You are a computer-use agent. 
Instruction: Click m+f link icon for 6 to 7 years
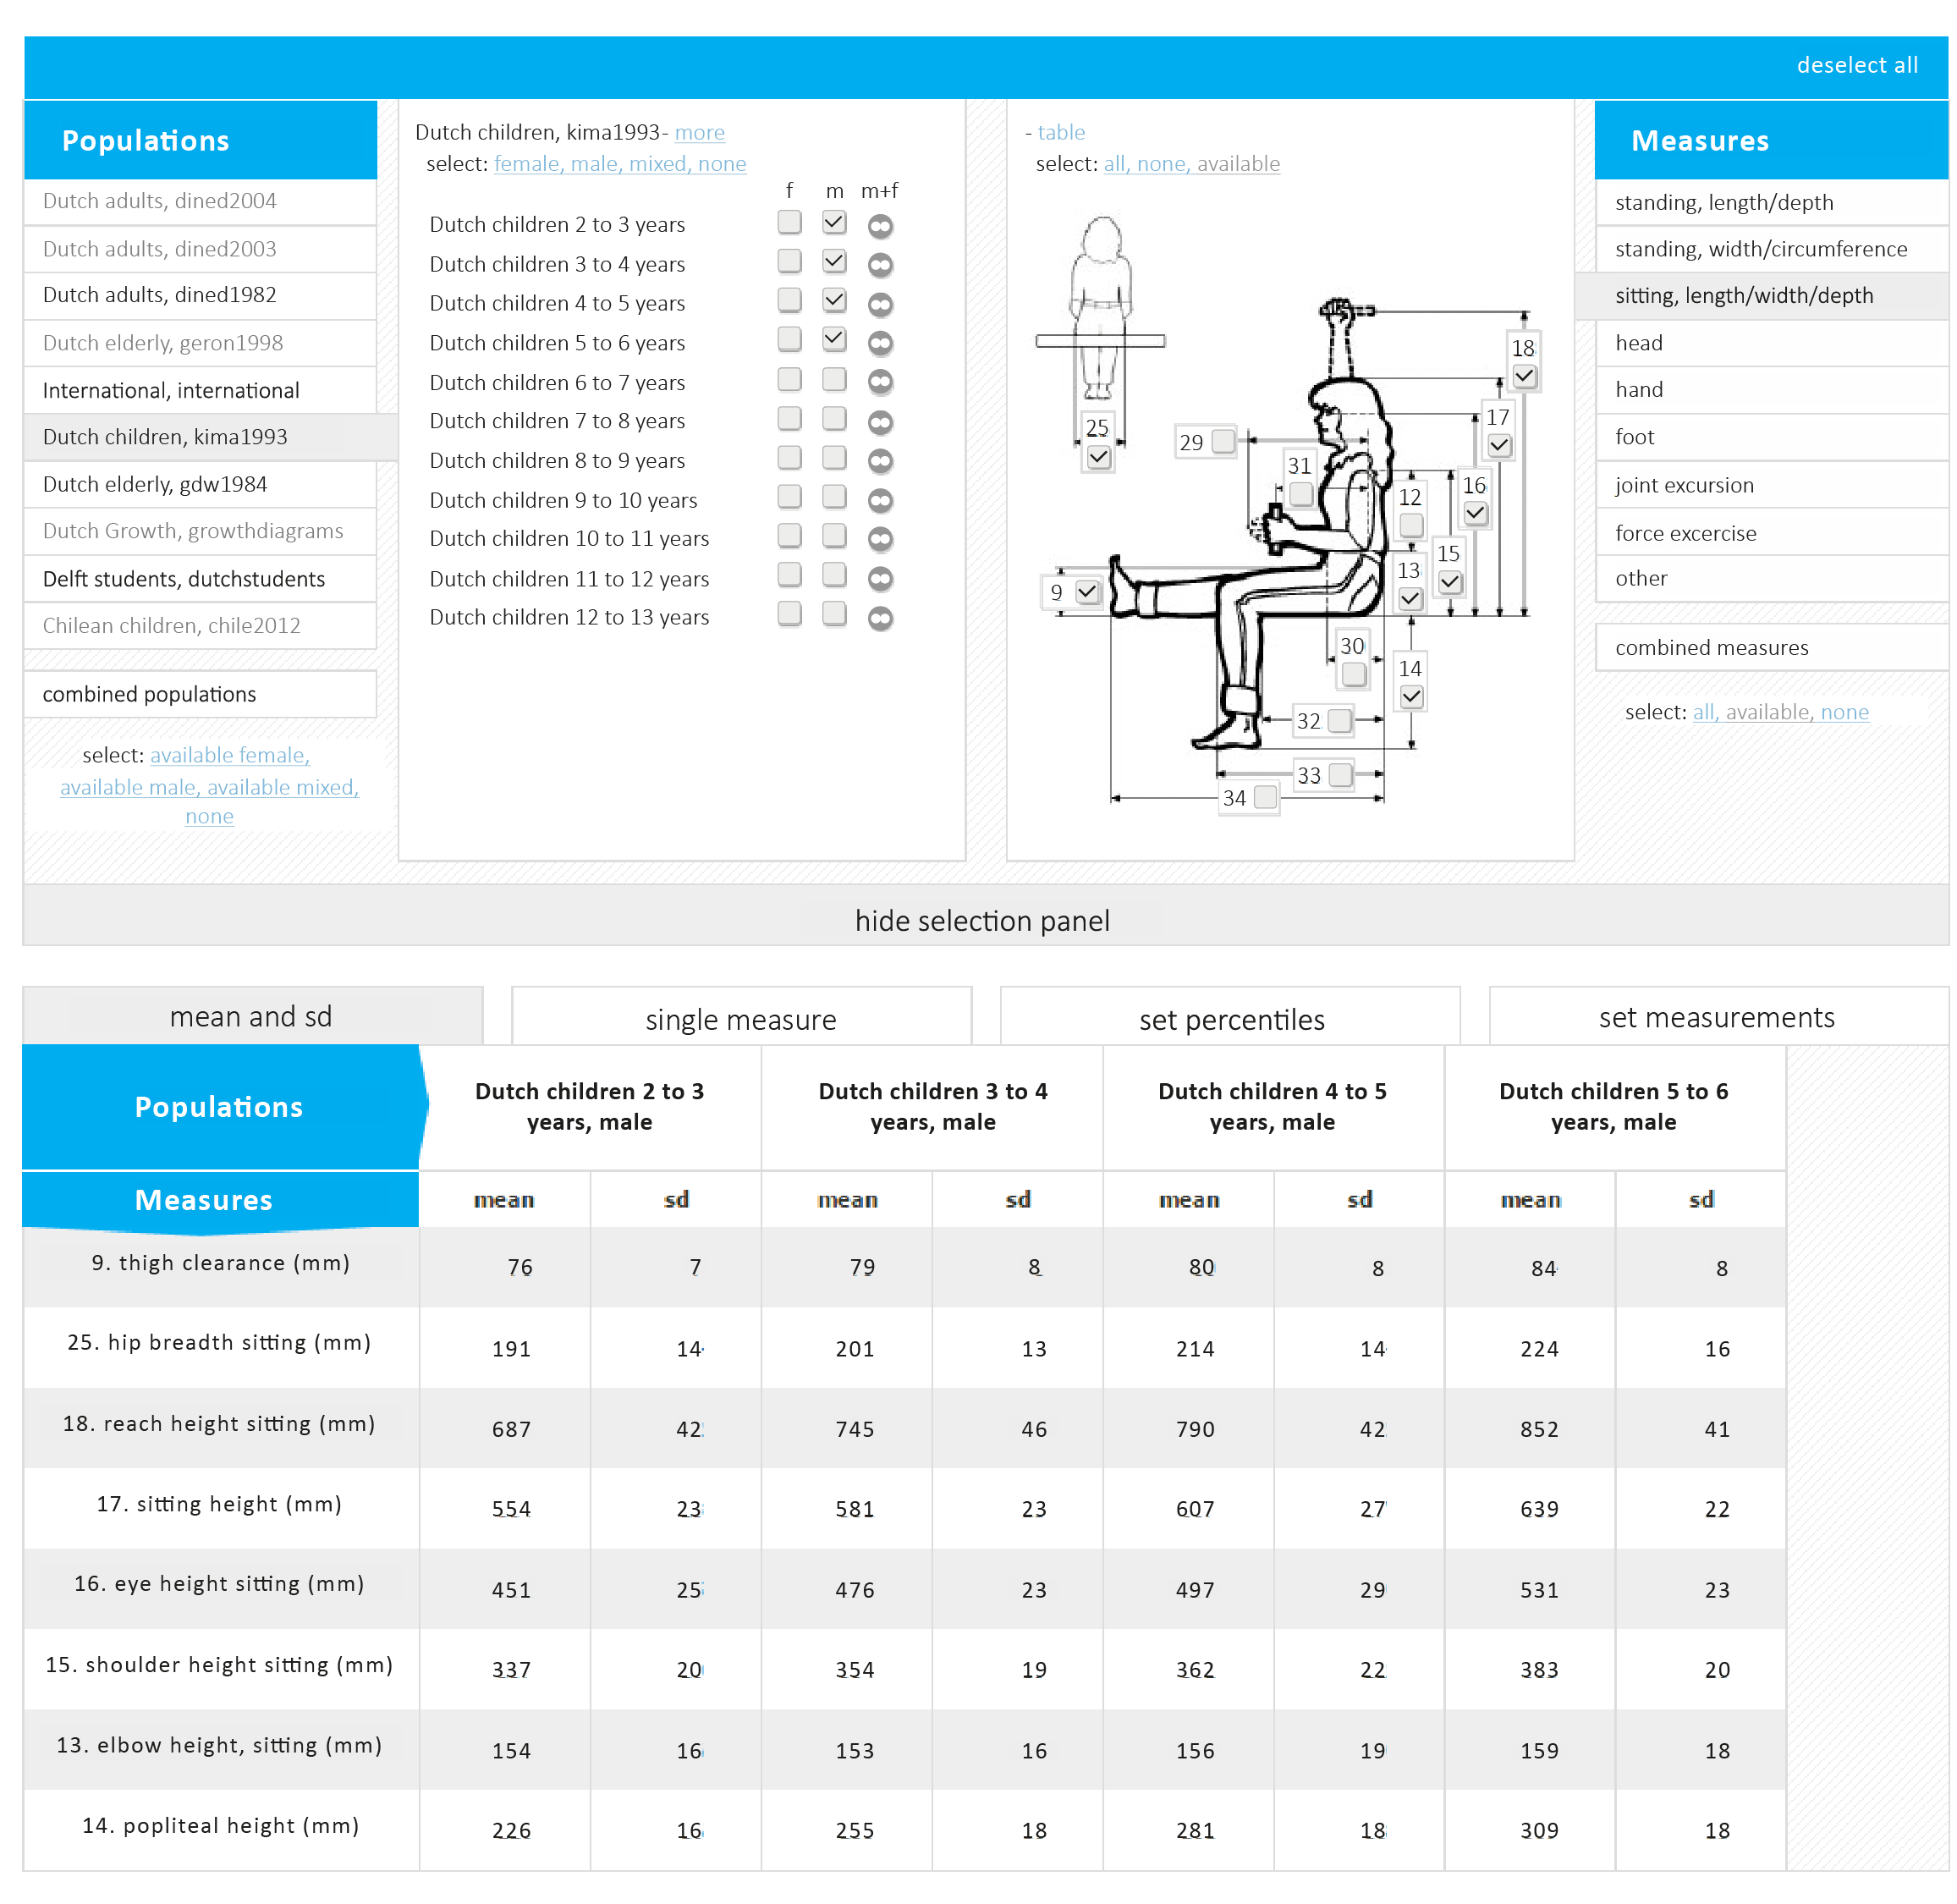tap(879, 382)
